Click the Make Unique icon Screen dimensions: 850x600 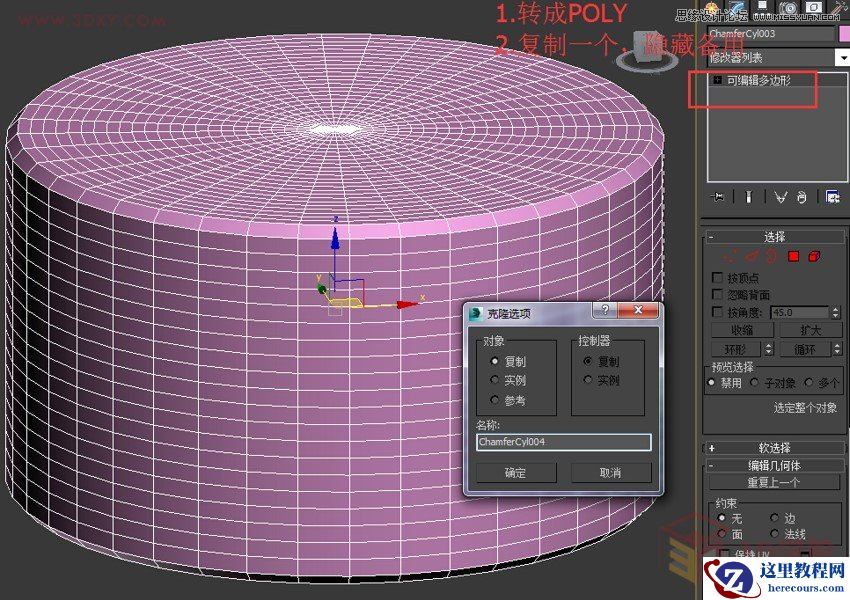(x=781, y=197)
